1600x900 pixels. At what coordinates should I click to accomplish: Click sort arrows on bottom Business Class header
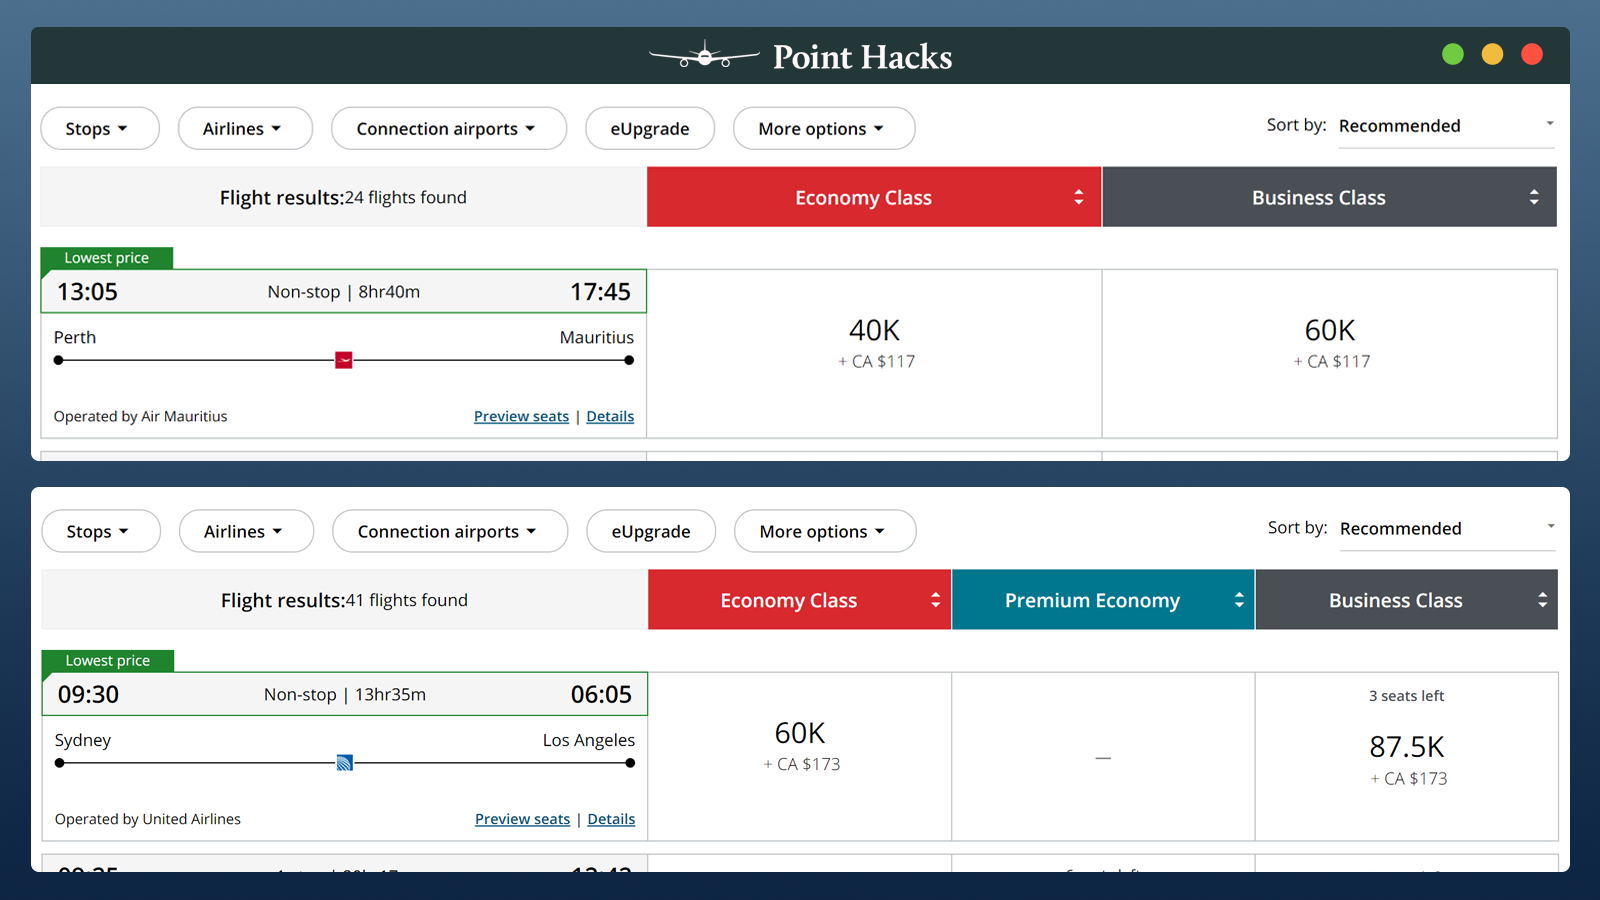pyautogui.click(x=1543, y=600)
